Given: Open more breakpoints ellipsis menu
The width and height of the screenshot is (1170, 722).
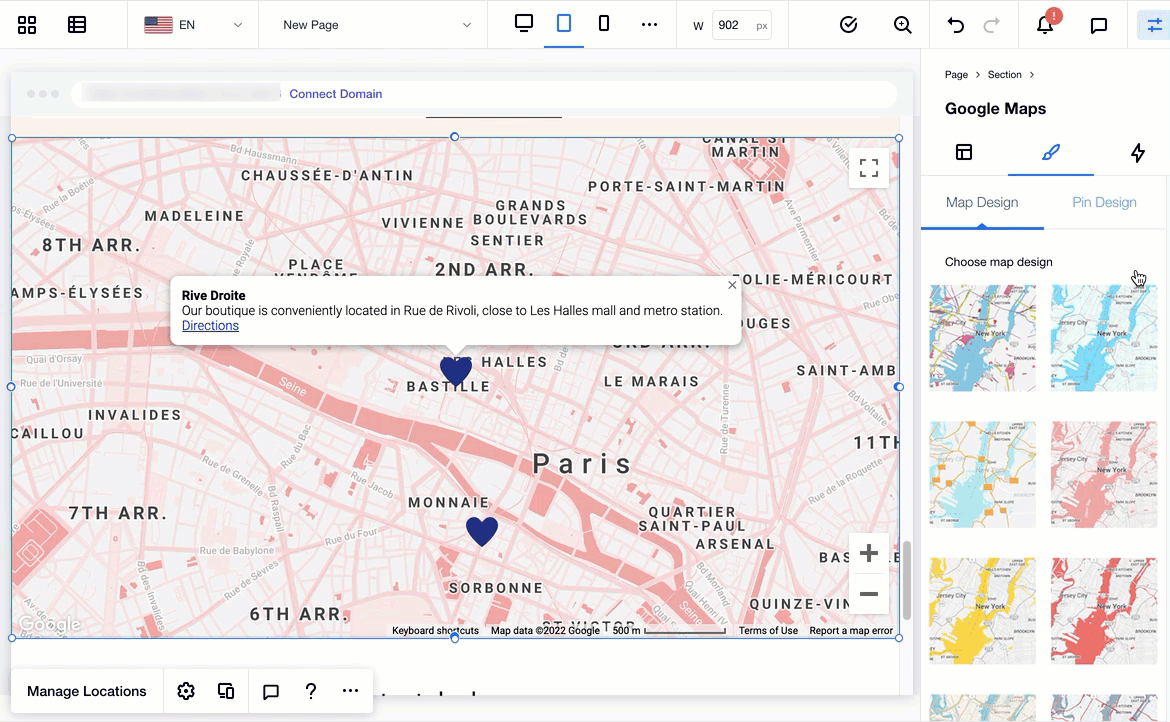Looking at the screenshot, I should [x=649, y=25].
